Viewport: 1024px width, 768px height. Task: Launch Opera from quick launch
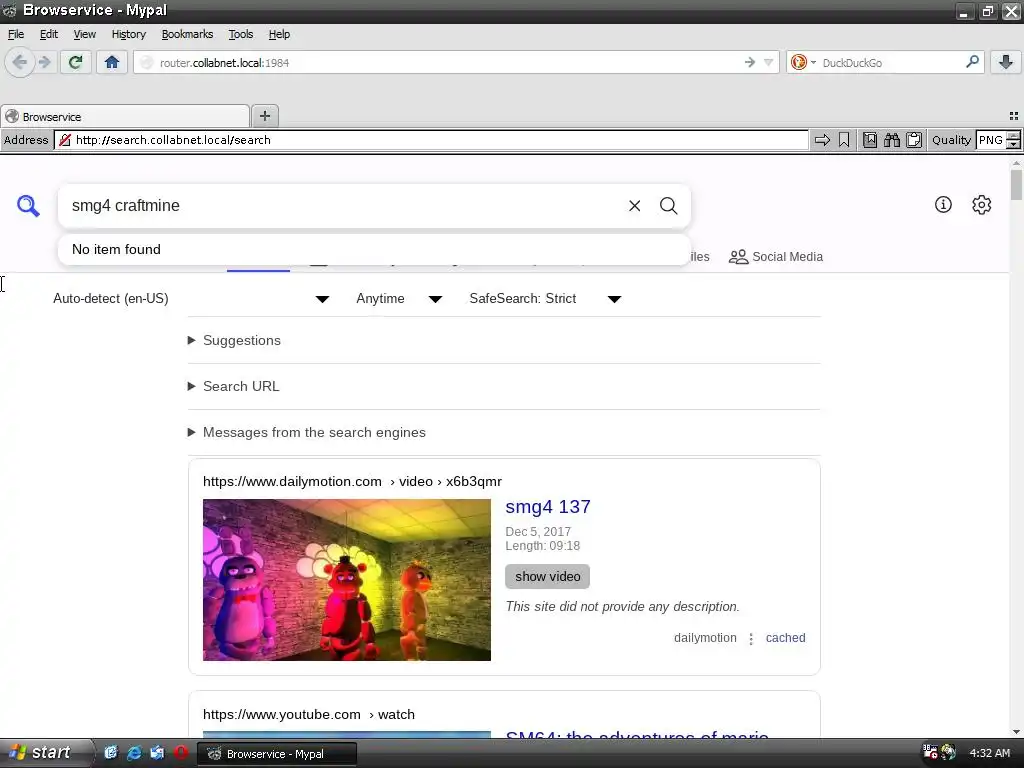pyautogui.click(x=181, y=753)
